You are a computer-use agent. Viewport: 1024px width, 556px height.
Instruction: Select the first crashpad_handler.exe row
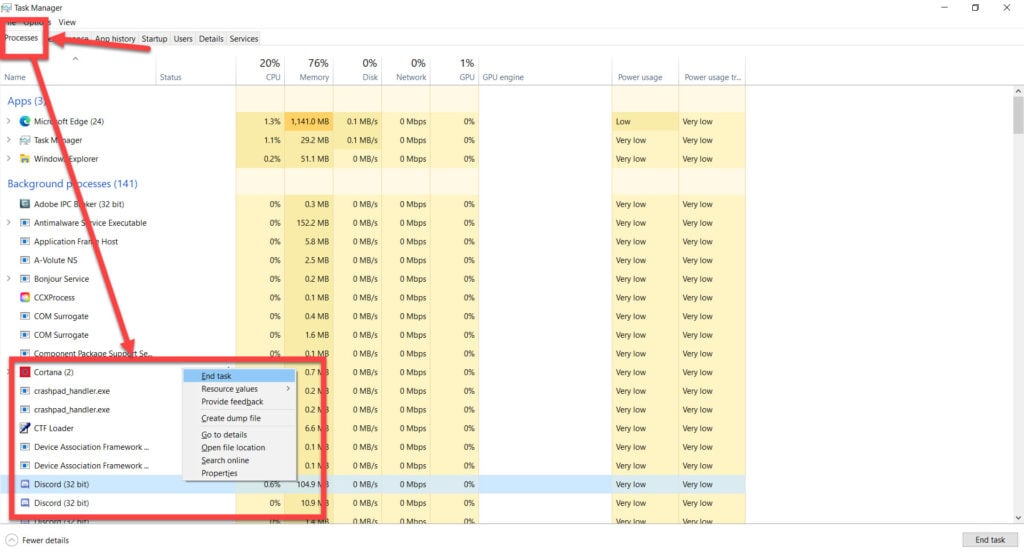tap(372, 391)
